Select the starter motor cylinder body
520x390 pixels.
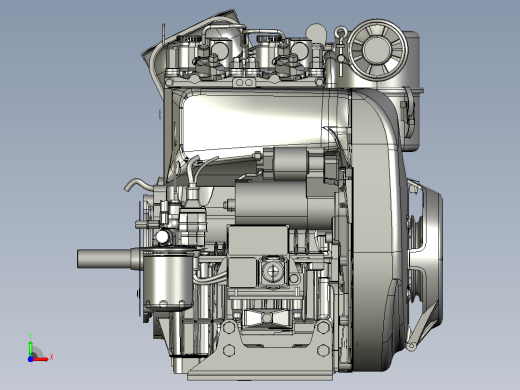coord(271,202)
